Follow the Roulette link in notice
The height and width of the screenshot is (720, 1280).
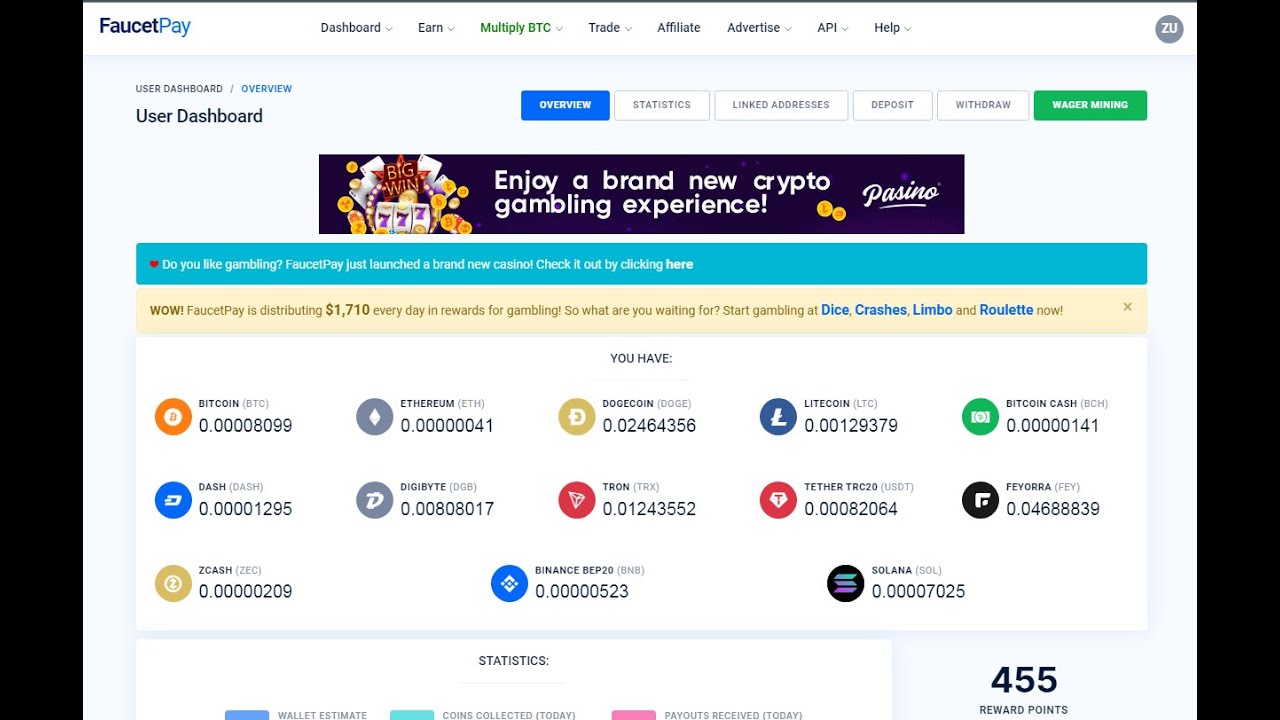tap(1006, 310)
